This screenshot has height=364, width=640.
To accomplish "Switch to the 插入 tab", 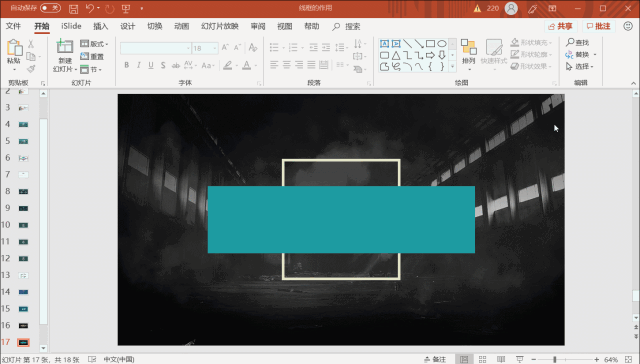I will pos(100,26).
